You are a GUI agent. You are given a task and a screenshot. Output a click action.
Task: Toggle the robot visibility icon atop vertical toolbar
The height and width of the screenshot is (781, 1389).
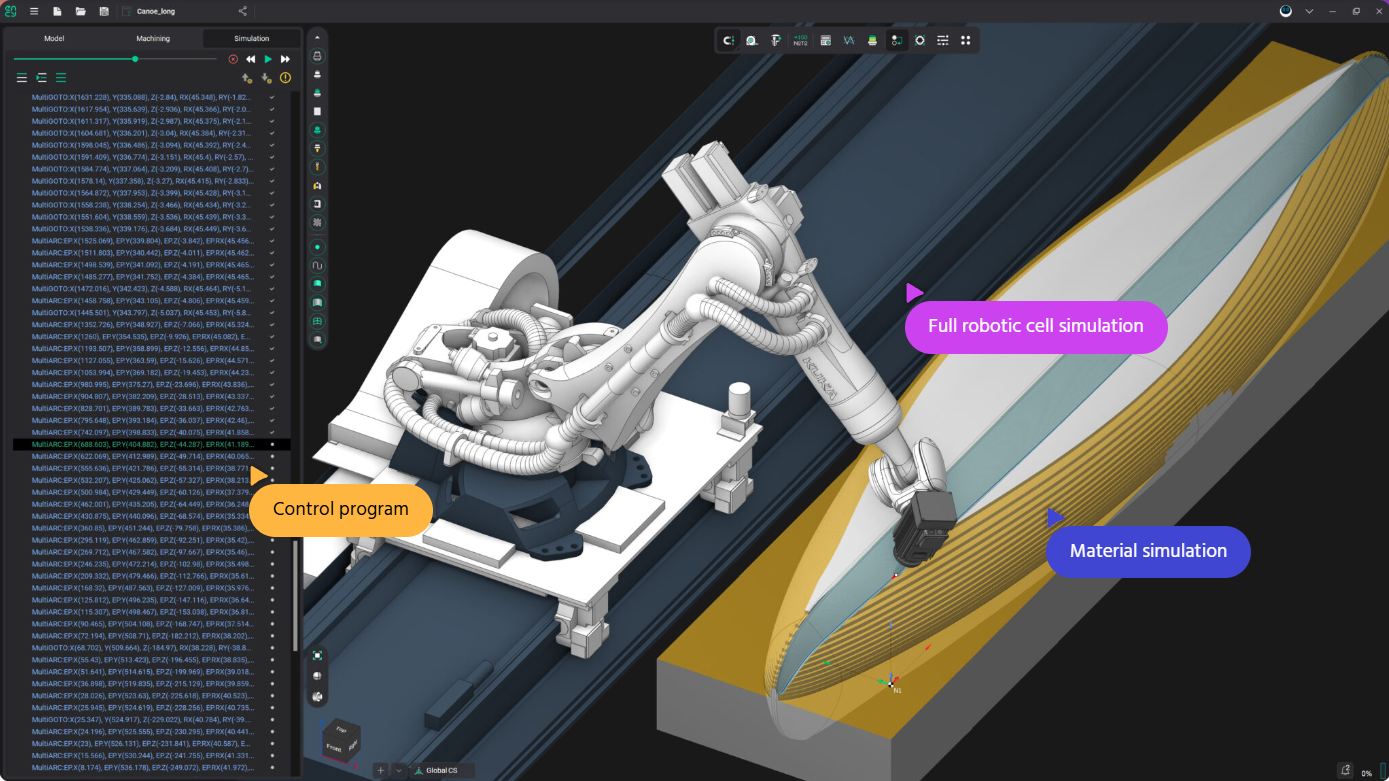click(318, 56)
